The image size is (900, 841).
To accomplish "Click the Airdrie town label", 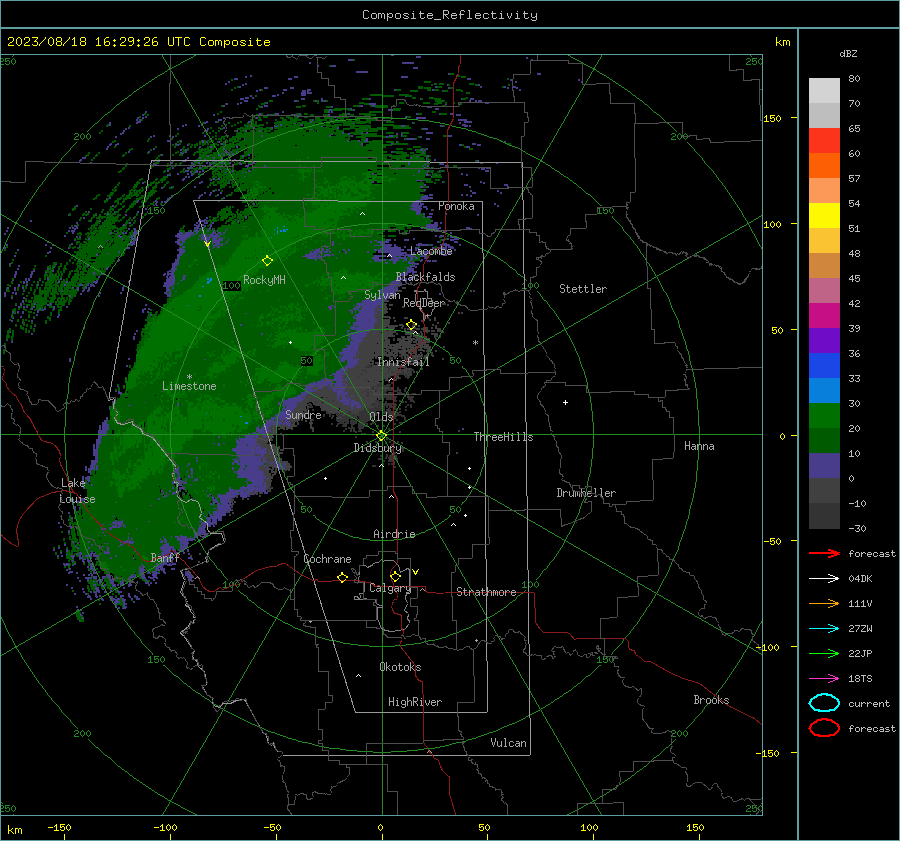I will [x=394, y=534].
